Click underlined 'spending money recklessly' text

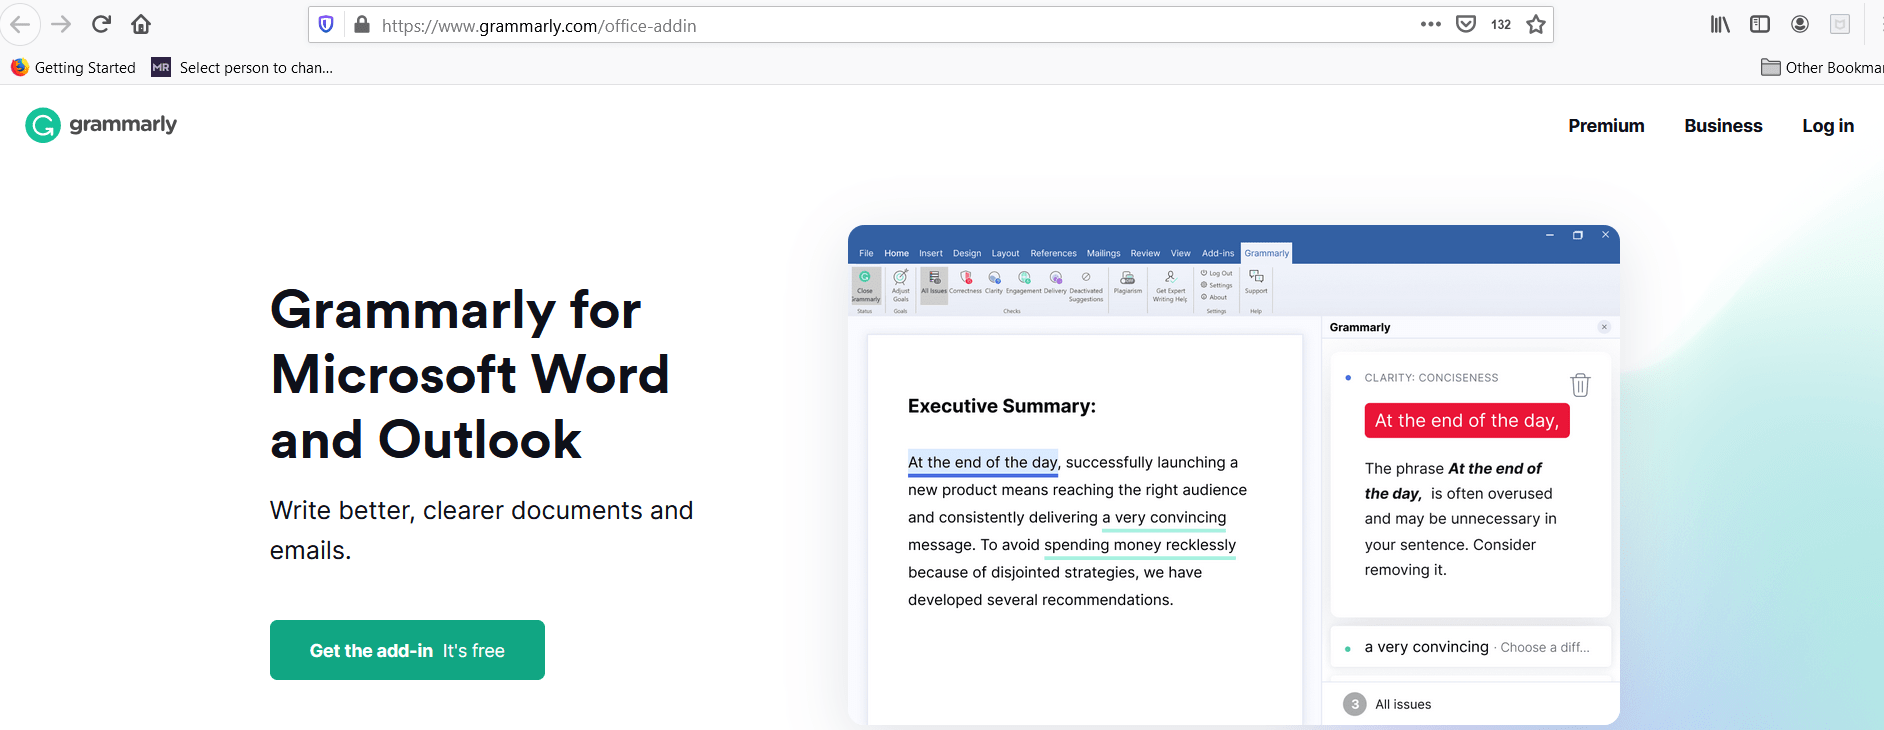1140,545
